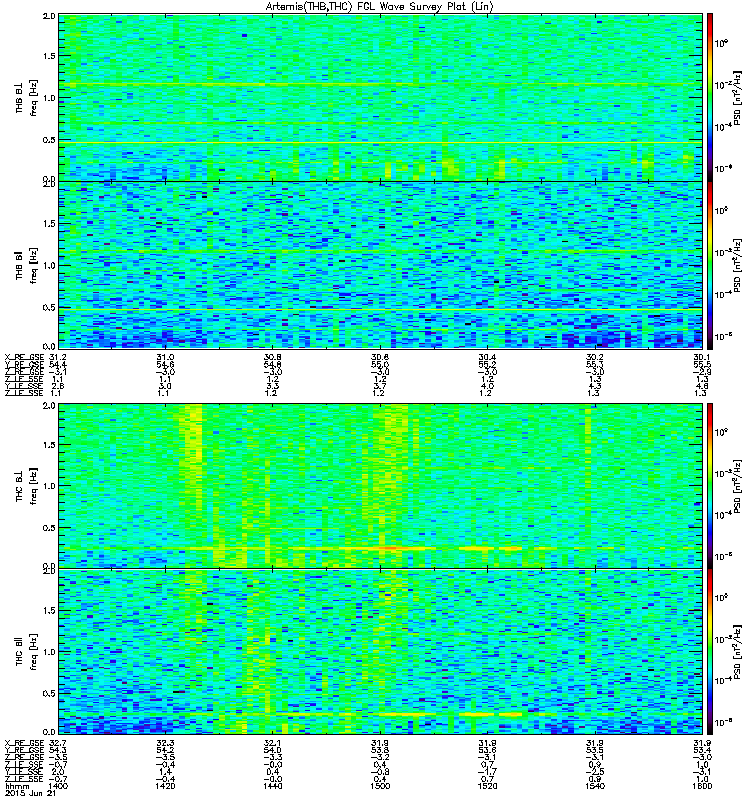Image resolution: width=750 pixels, height=800 pixels.
Task: Click the '1520' time tick label
Action: click(487, 786)
